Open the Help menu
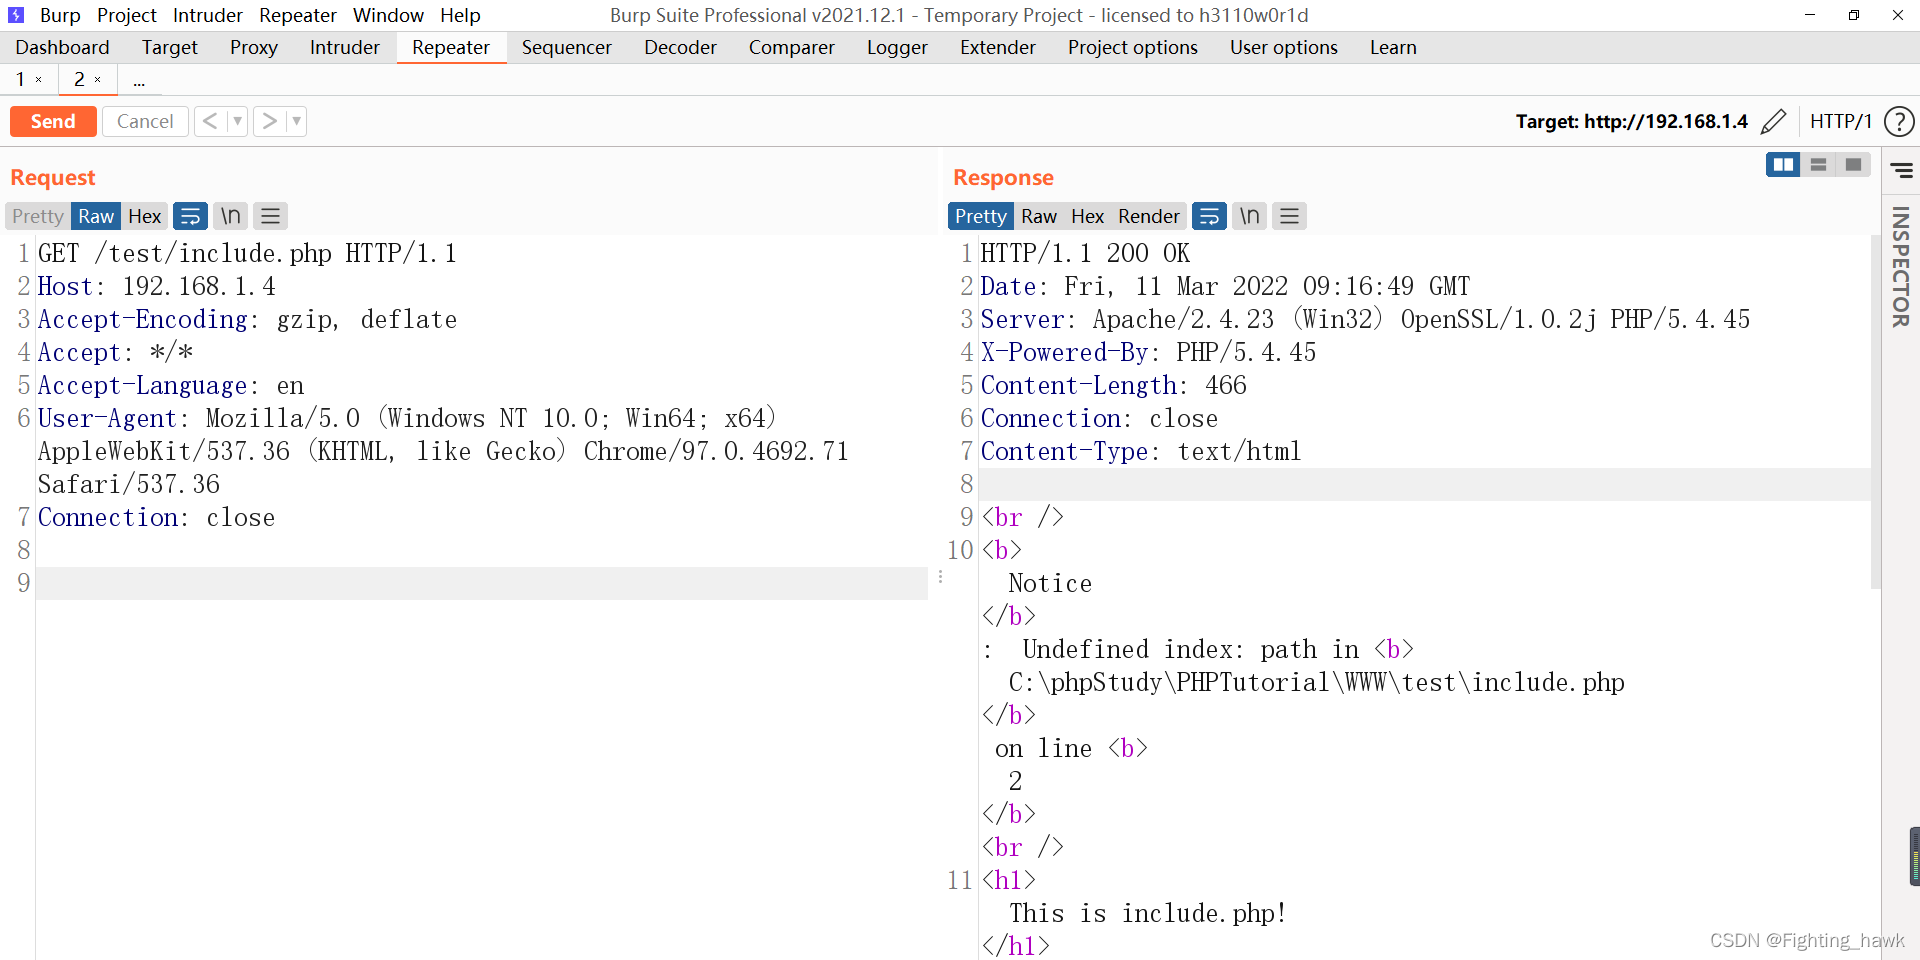This screenshot has width=1920, height=960. click(460, 15)
